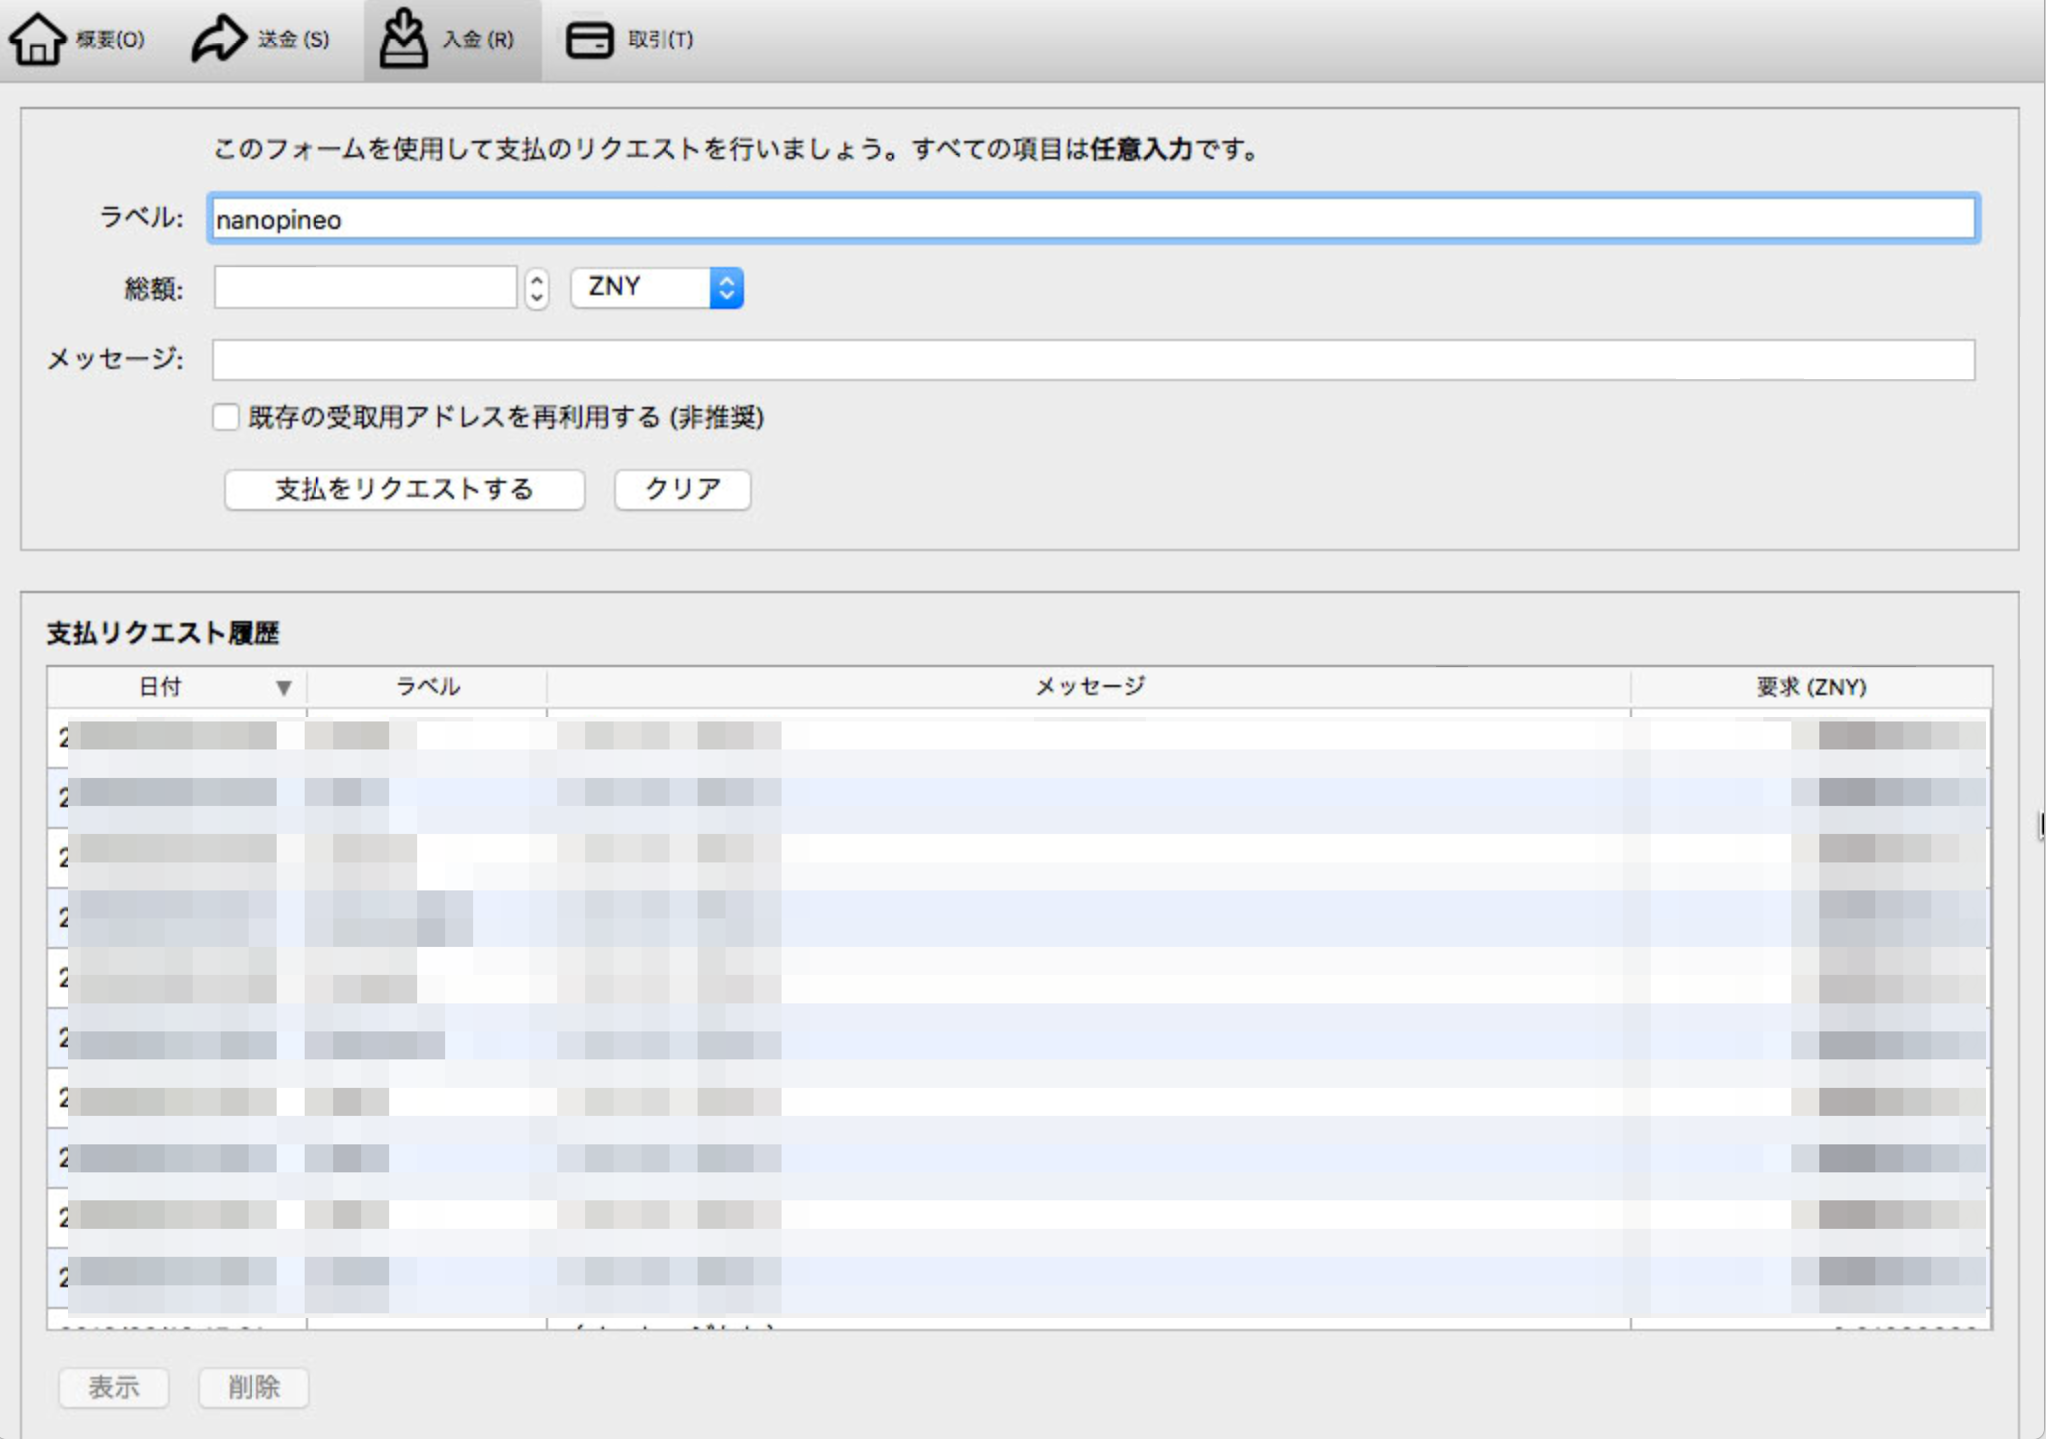
Task: Click the 概要(O) home icon
Action: (38, 40)
